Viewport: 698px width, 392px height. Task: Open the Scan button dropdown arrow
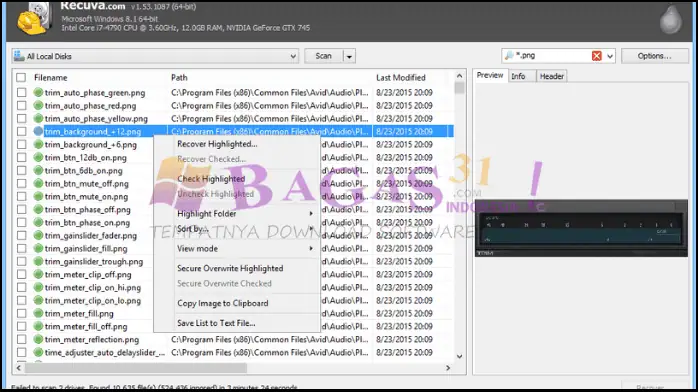point(349,56)
